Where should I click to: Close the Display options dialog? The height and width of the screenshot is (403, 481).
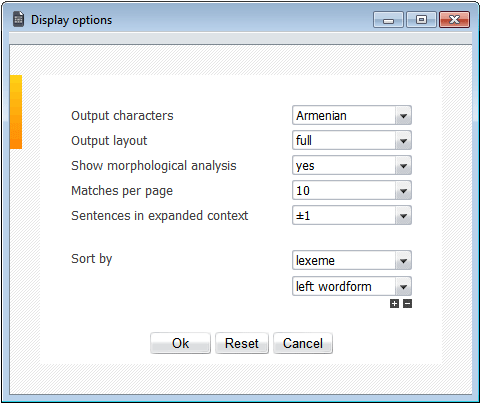(455, 20)
